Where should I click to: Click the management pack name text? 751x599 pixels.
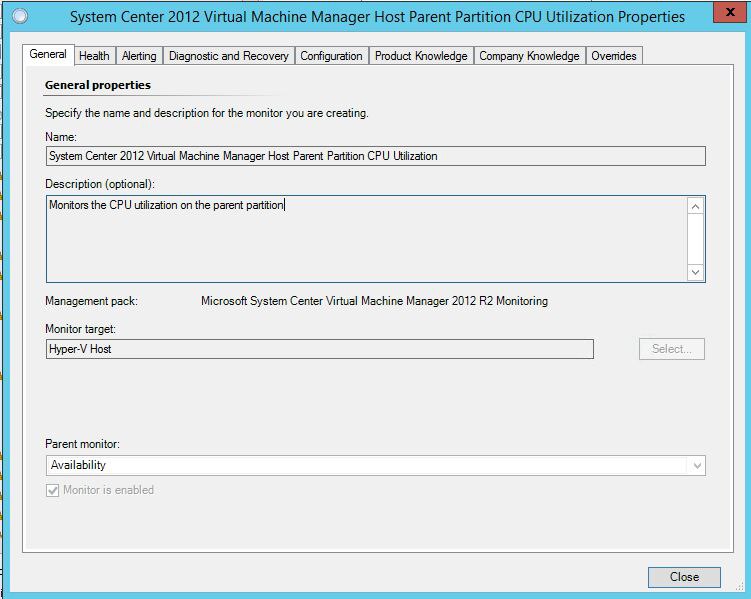point(374,301)
